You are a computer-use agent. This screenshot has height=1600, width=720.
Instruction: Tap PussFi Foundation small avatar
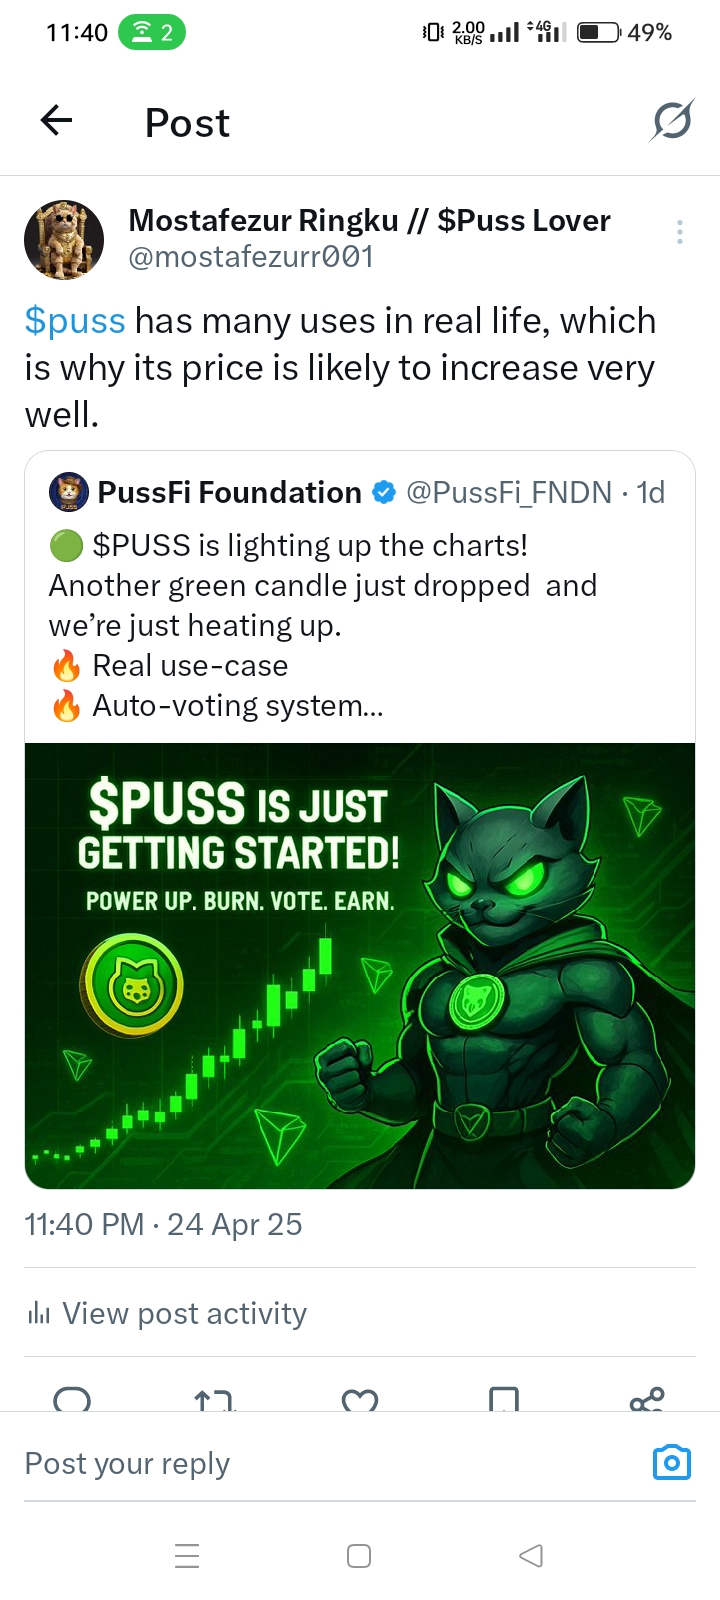(x=69, y=492)
